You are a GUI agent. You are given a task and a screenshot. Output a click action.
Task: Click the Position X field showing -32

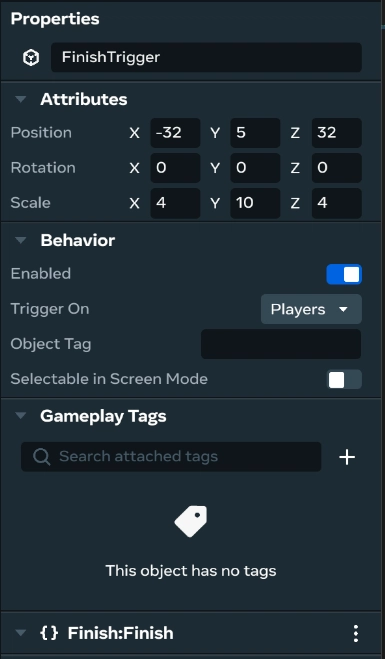[175, 133]
